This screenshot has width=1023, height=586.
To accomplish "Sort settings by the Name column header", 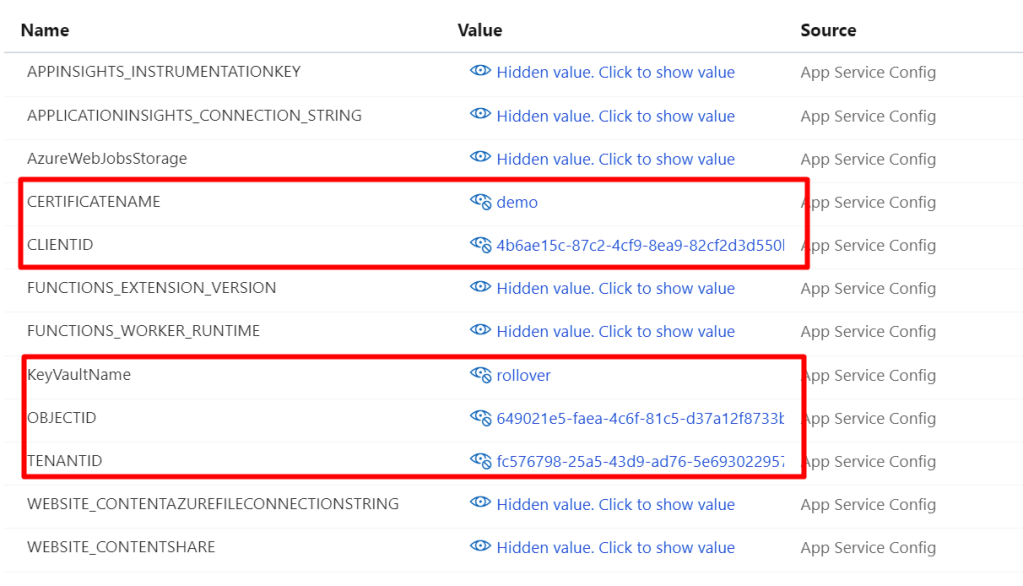I will pos(45,30).
